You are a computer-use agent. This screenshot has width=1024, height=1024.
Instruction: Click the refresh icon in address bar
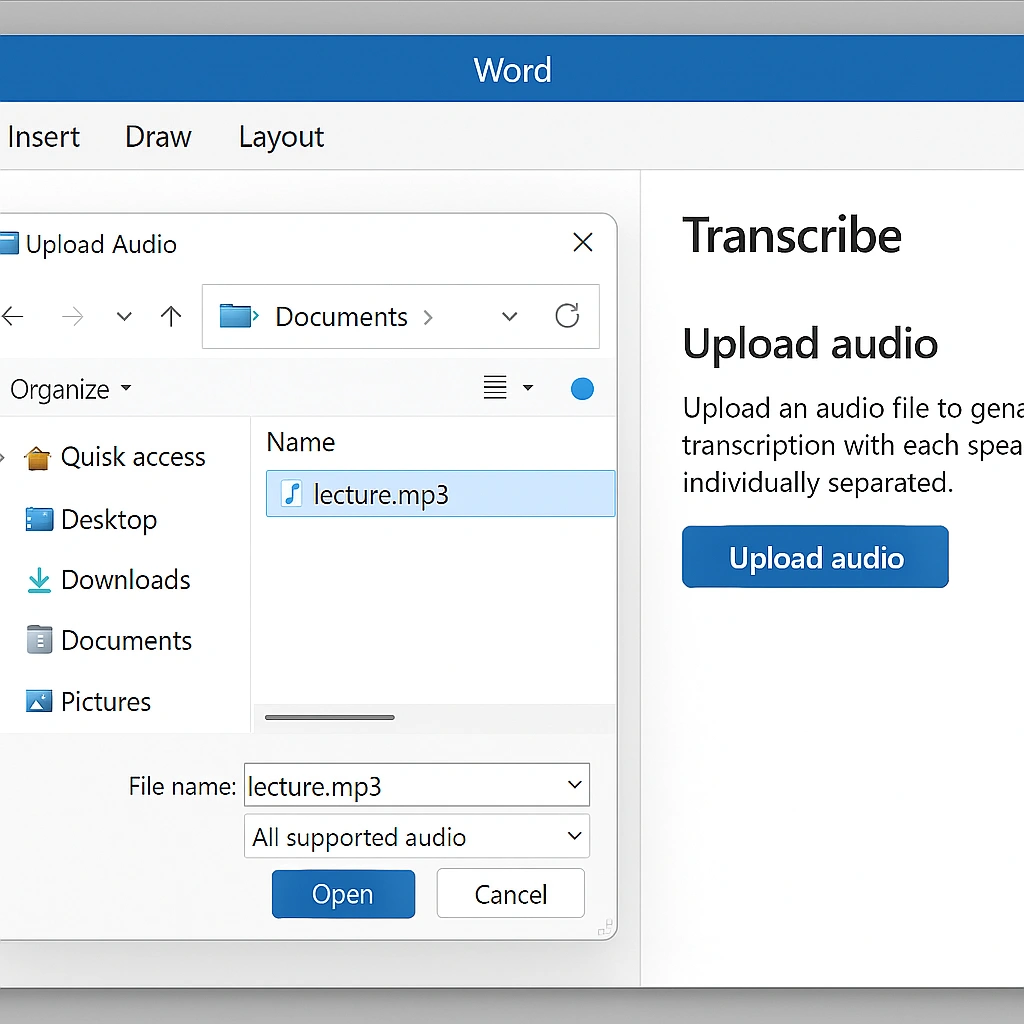tap(567, 317)
